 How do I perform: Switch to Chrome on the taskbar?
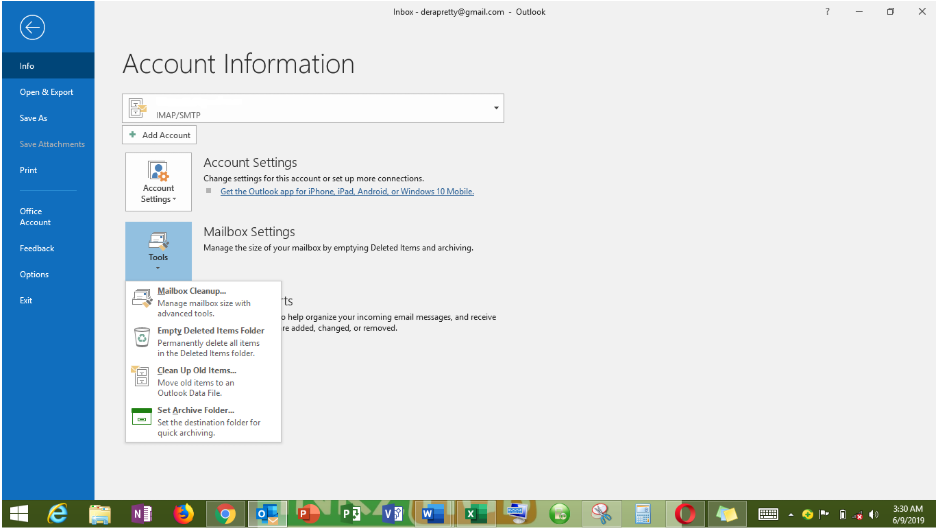[x=226, y=514]
